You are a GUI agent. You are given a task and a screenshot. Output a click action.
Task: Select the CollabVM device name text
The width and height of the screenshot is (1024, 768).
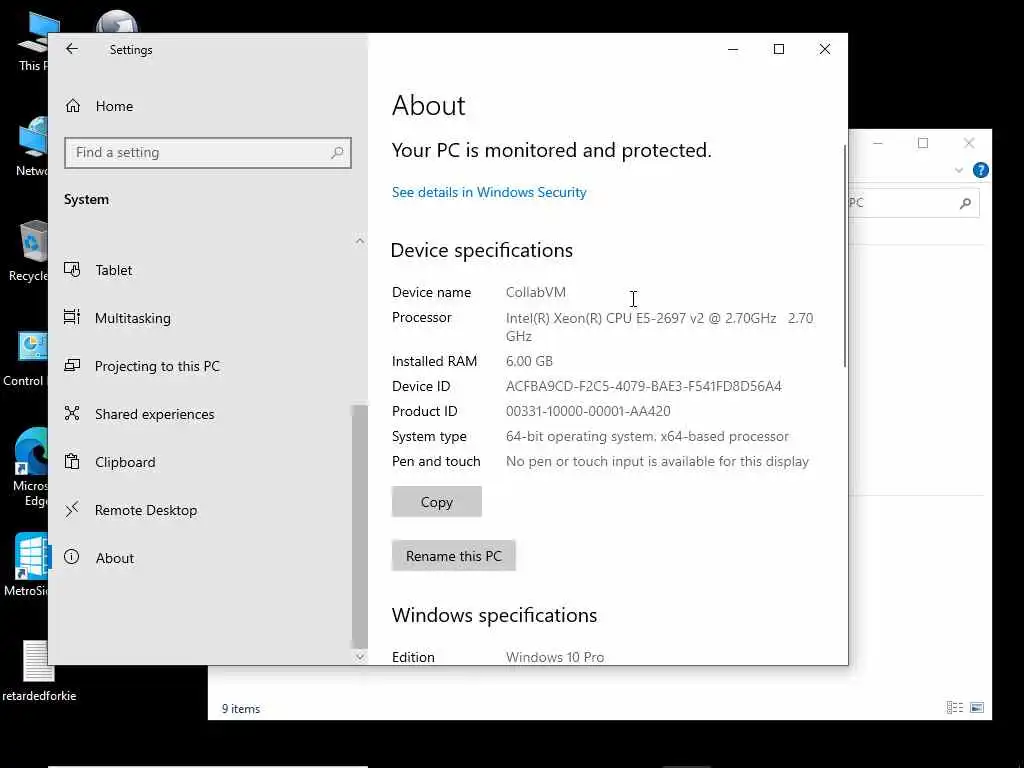coord(536,292)
